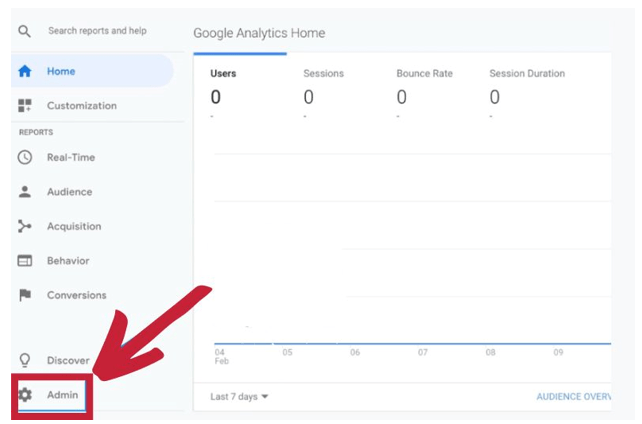
Task: Click the Acquisition branching icon
Action: 25,226
